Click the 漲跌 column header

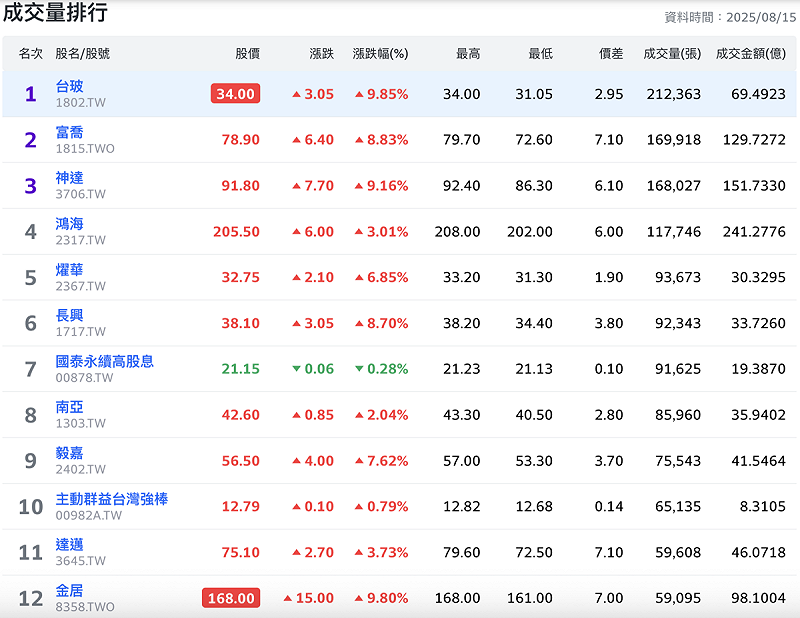[x=321, y=54]
